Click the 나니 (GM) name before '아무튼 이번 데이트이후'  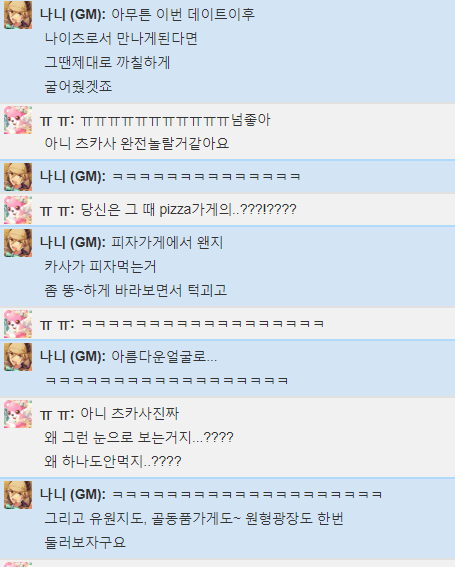(73, 15)
